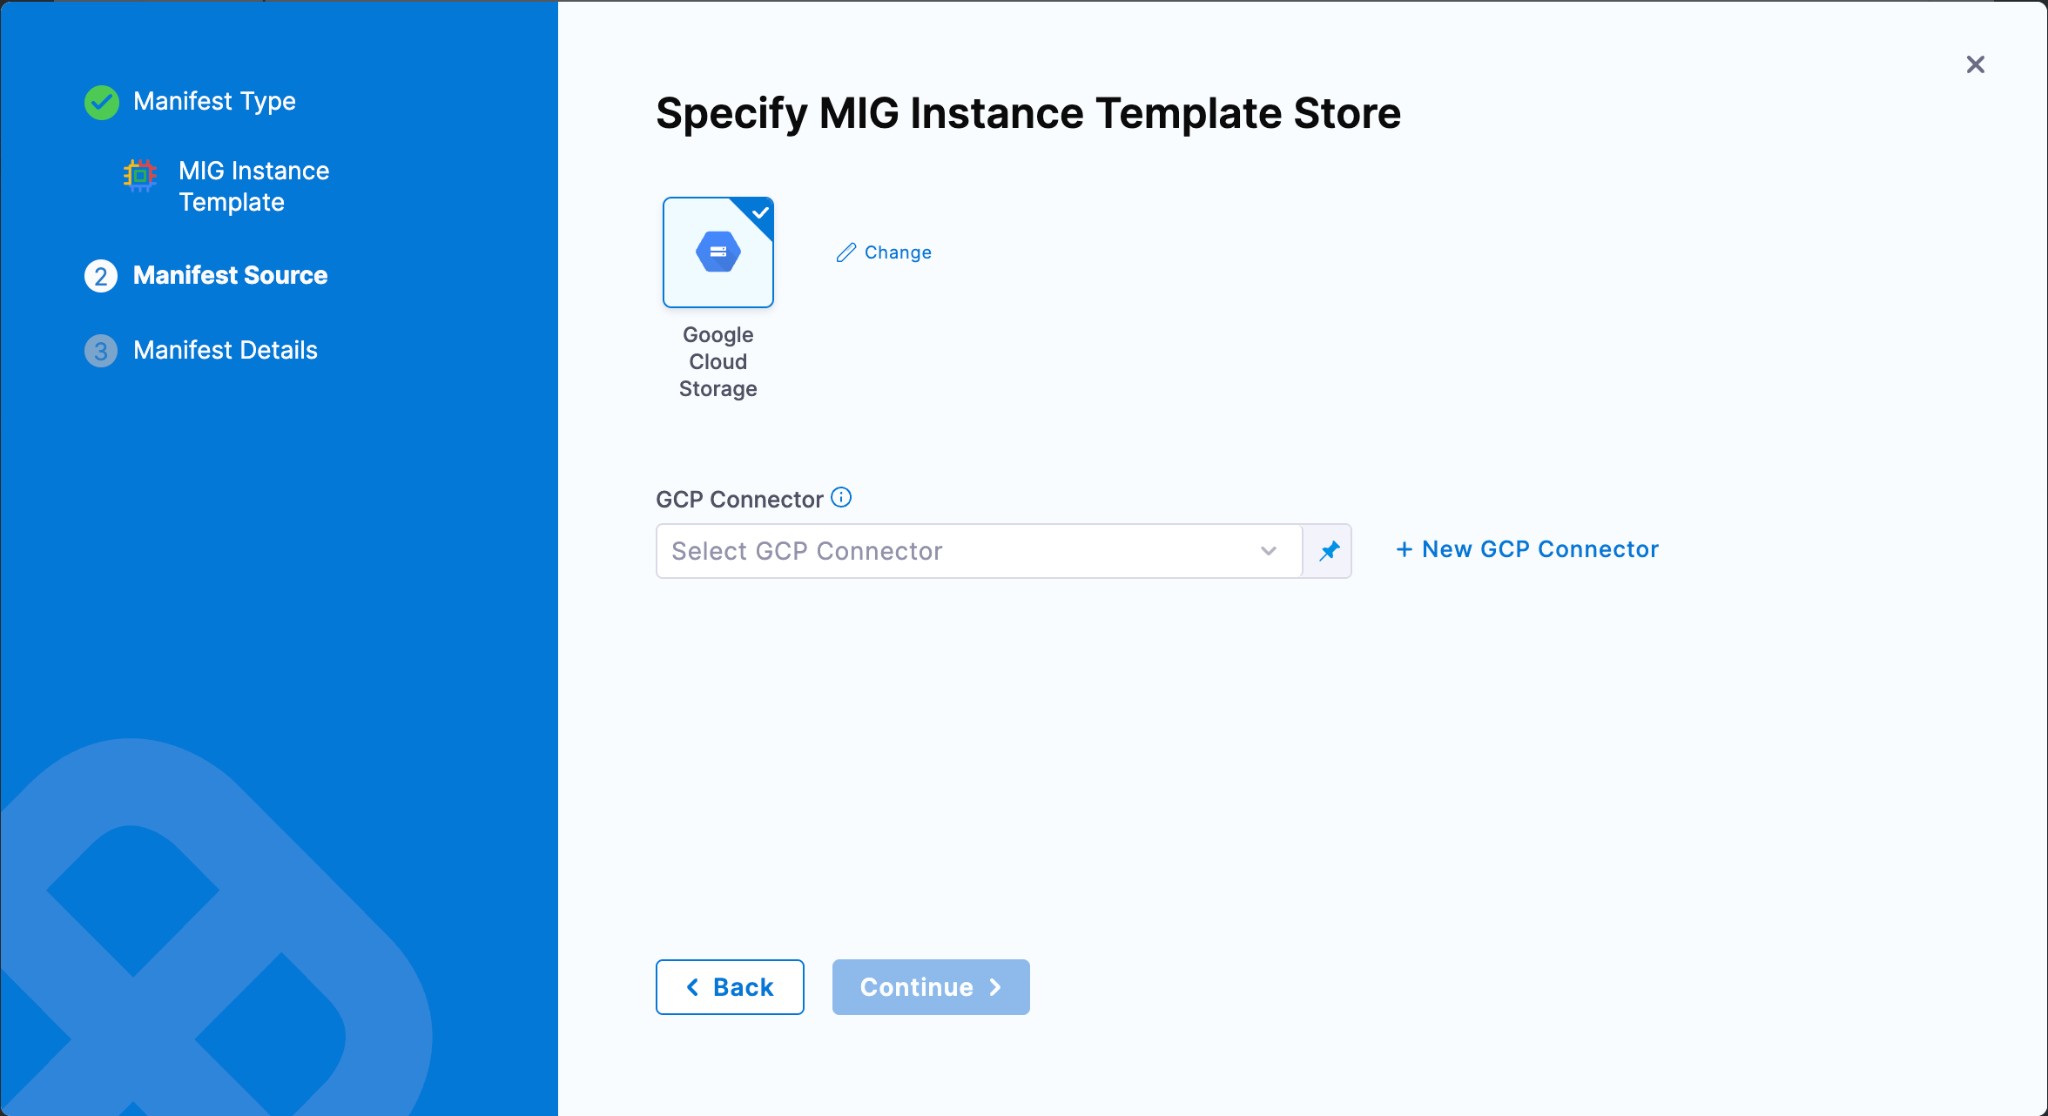Go to the Manifest Source step

point(230,275)
